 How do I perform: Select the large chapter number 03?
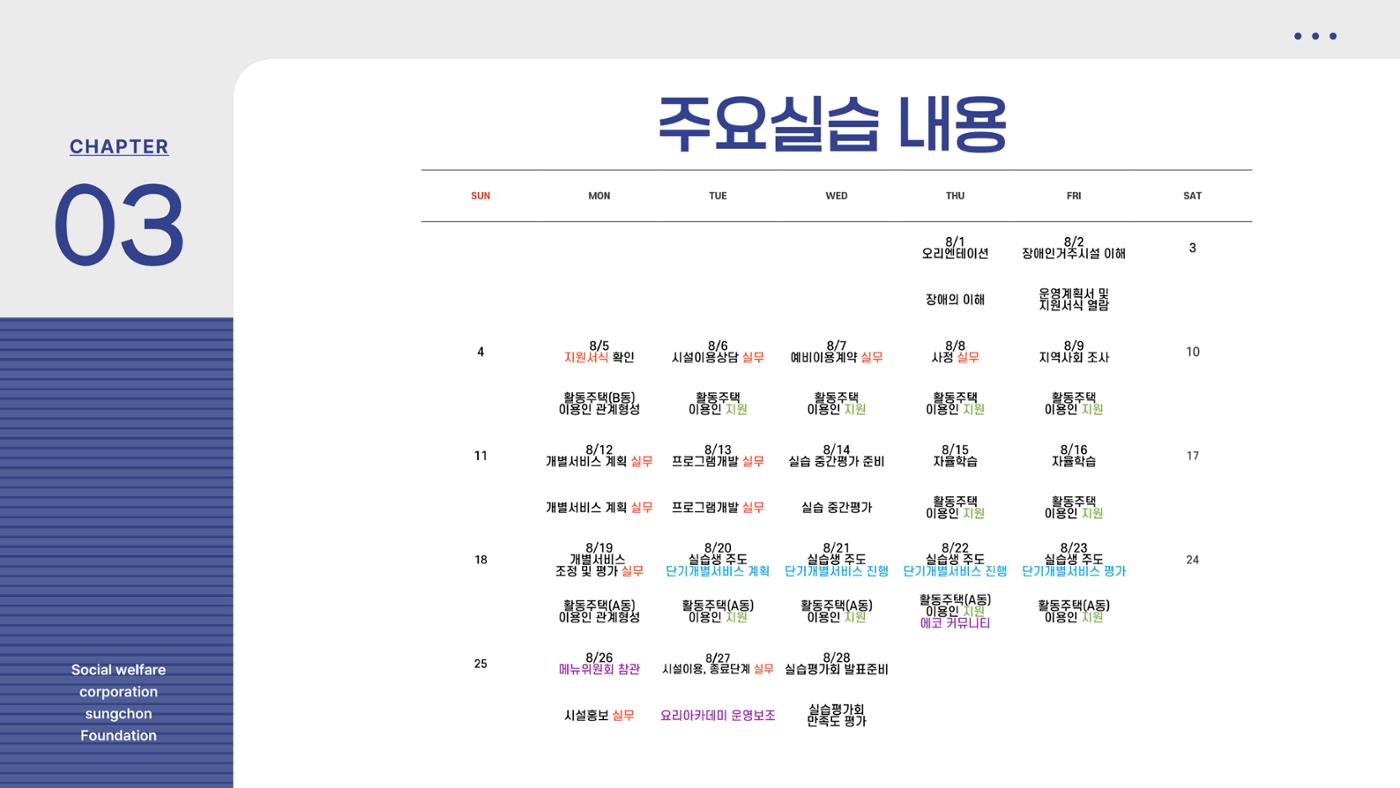click(119, 225)
